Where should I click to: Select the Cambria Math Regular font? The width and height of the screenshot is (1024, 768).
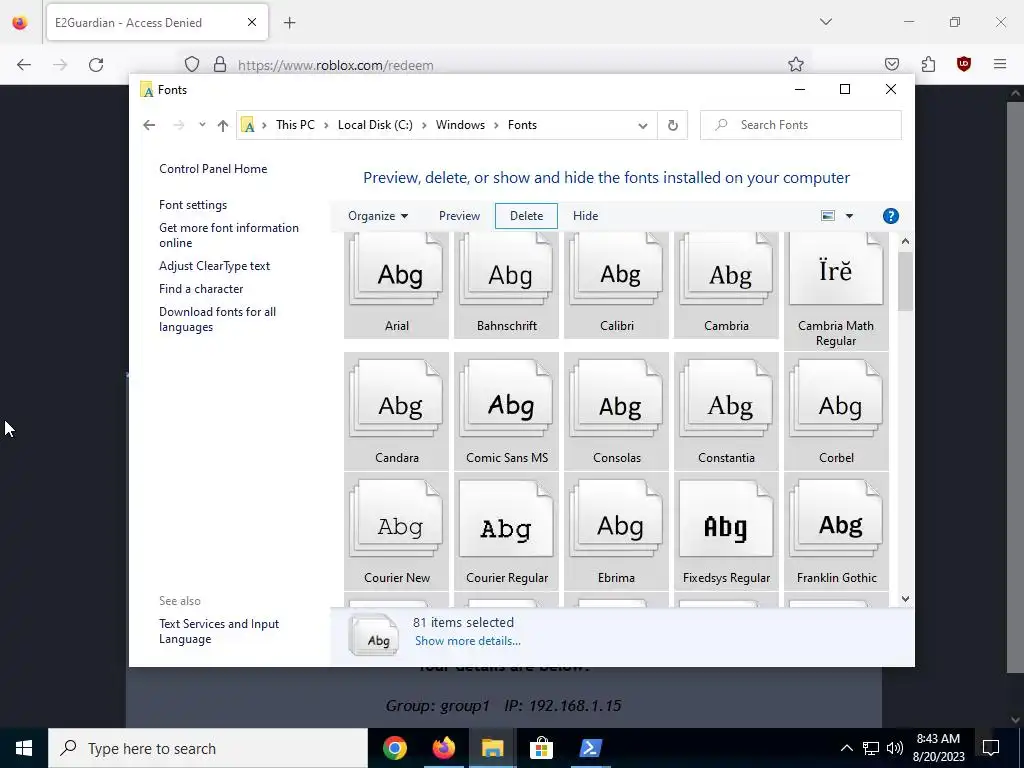click(836, 291)
